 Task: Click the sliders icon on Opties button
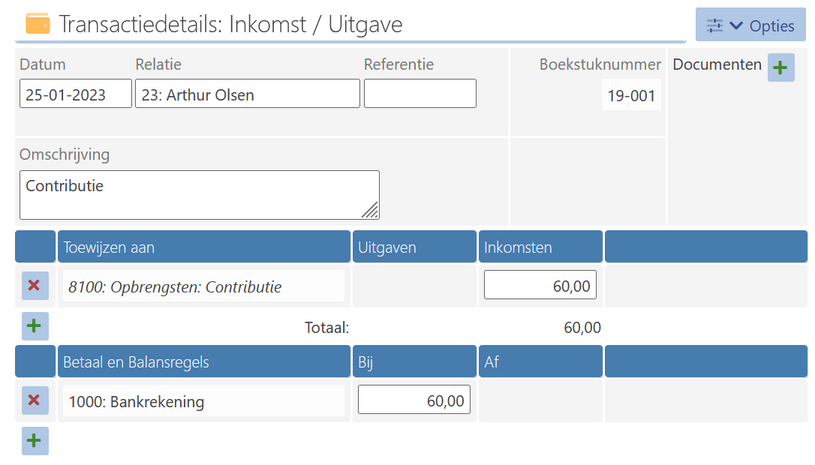click(x=714, y=26)
